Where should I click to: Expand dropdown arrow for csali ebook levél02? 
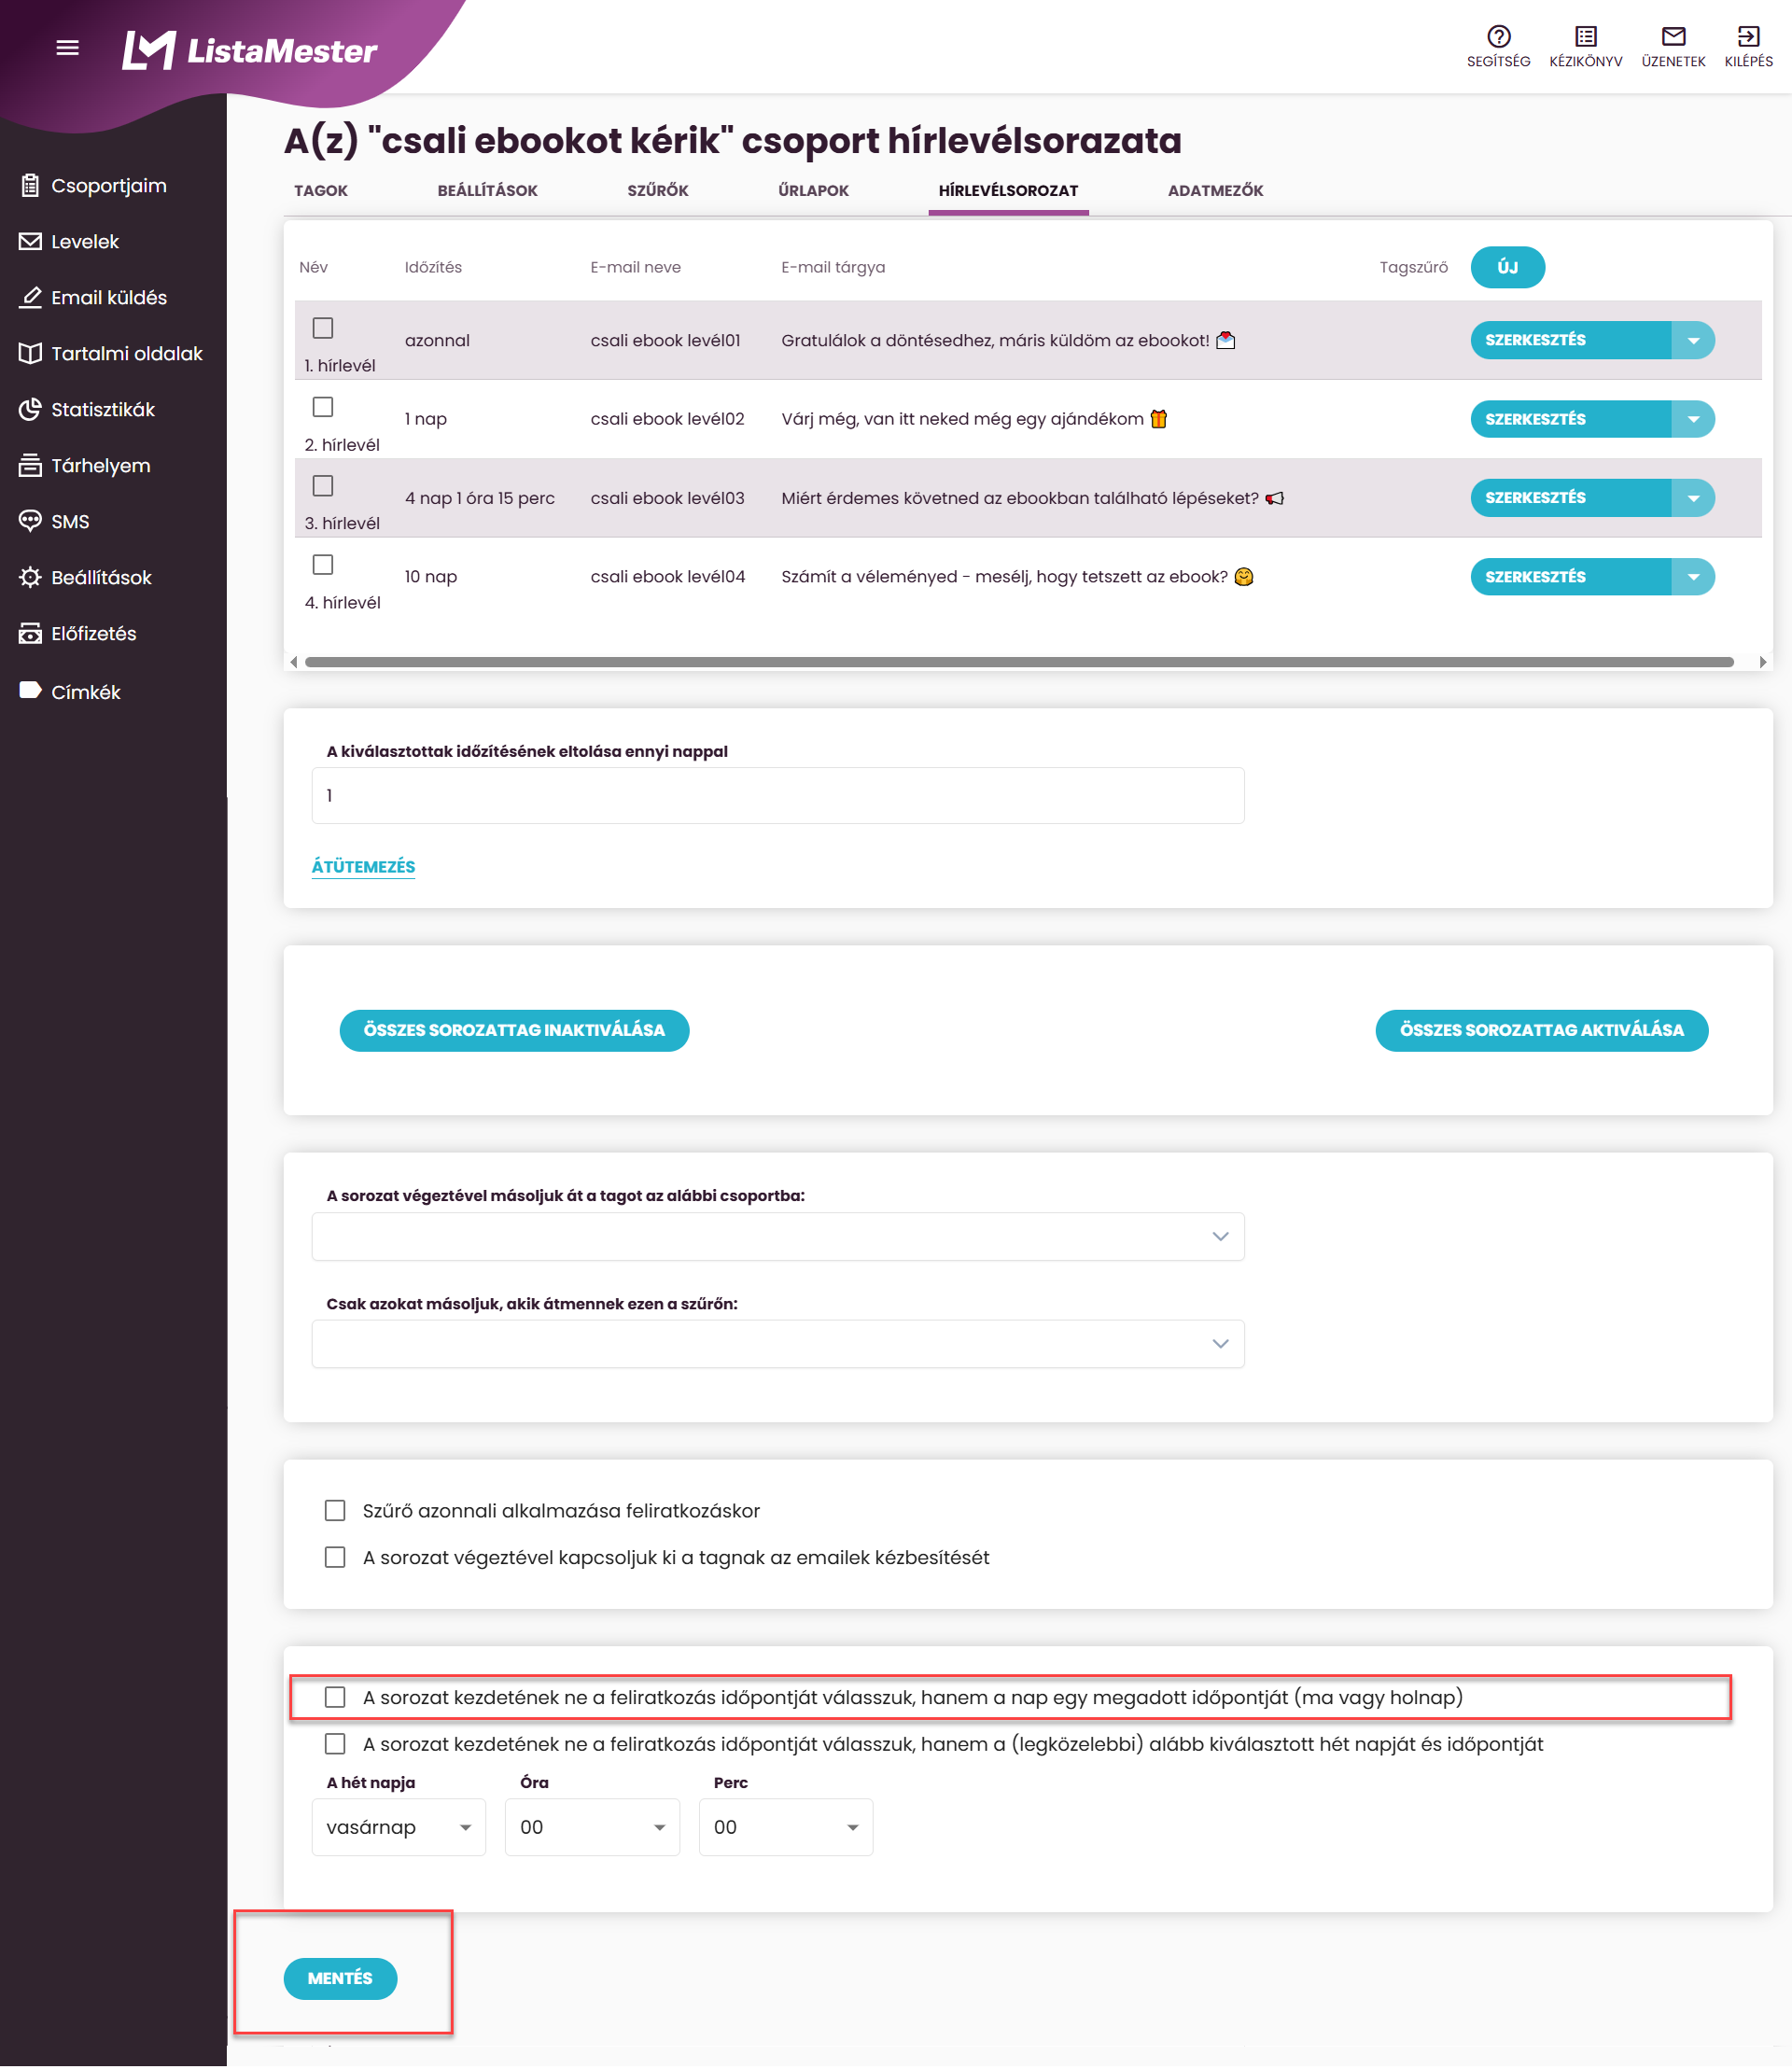[1693, 419]
